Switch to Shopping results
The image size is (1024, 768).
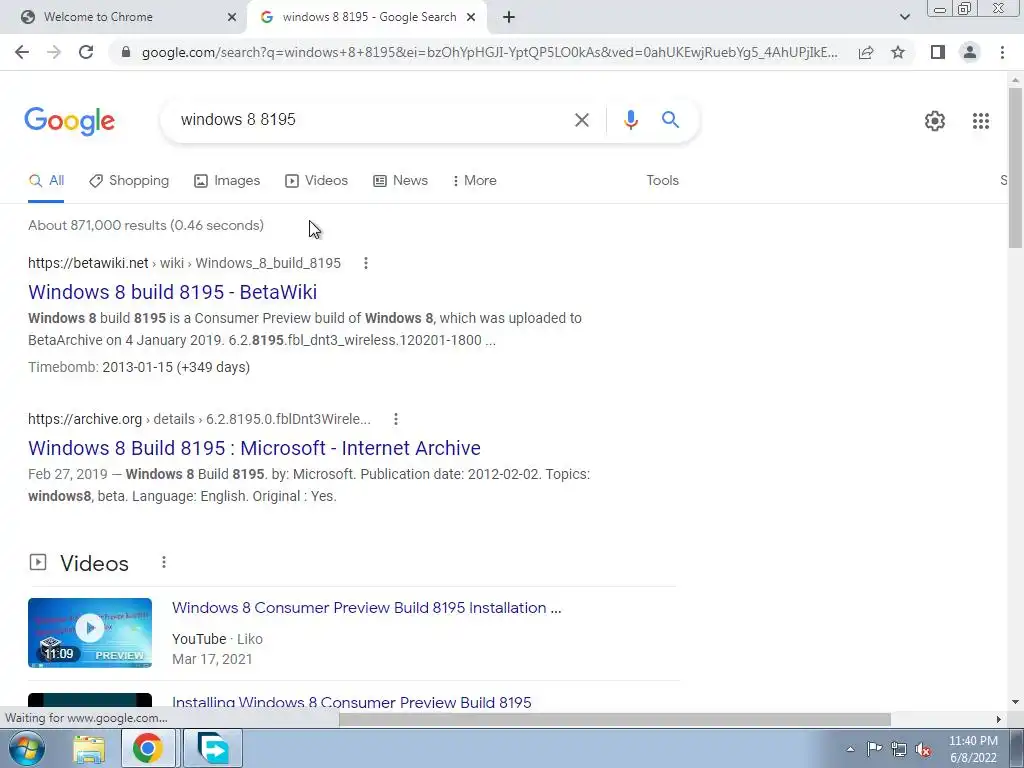(129, 181)
